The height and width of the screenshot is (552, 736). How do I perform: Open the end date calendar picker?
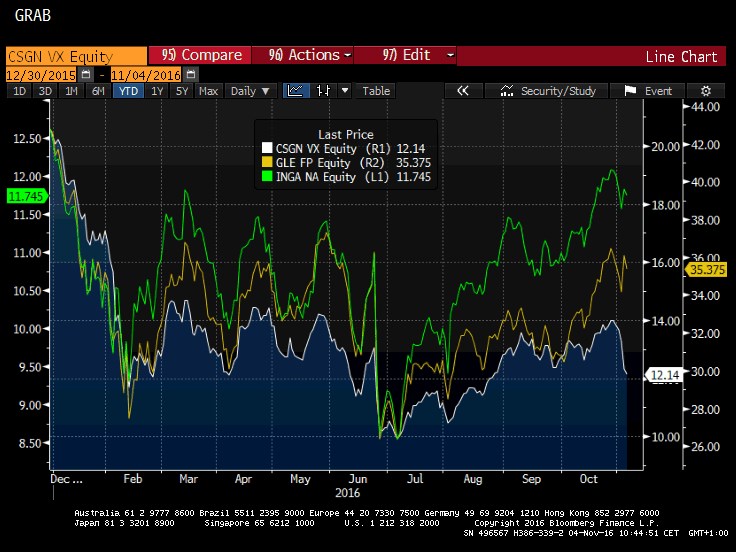click(x=191, y=74)
